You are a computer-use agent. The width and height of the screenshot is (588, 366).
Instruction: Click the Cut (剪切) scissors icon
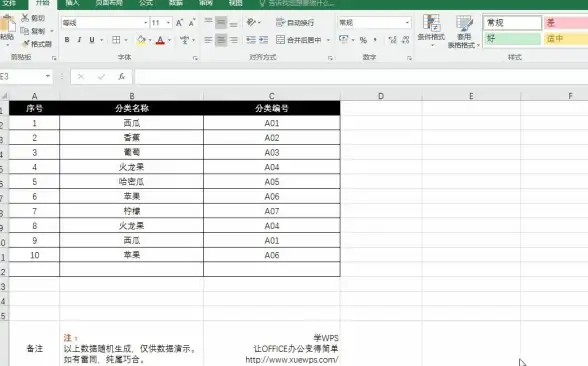tap(25, 18)
